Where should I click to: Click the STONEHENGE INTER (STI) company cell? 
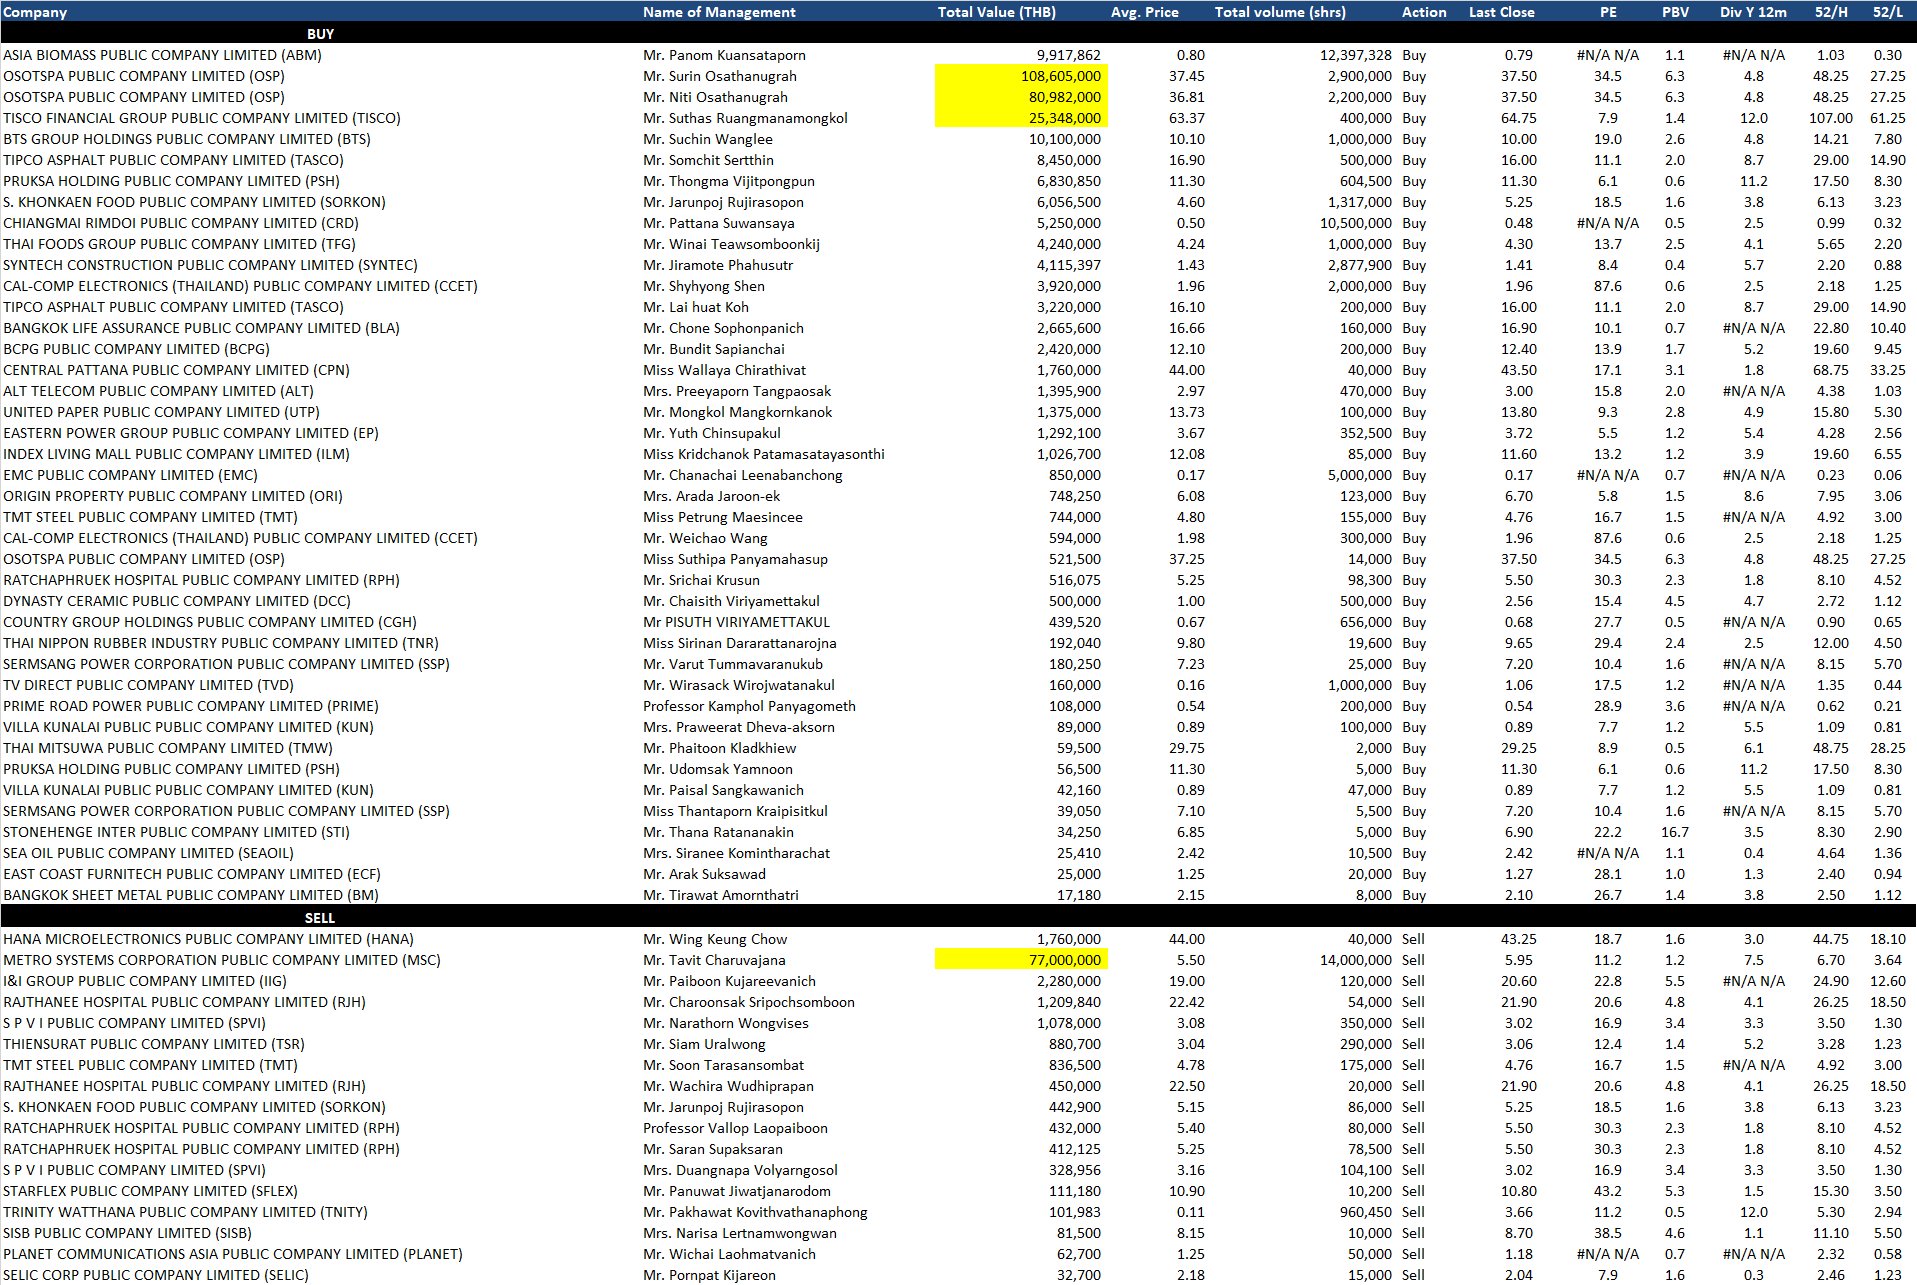coord(176,832)
